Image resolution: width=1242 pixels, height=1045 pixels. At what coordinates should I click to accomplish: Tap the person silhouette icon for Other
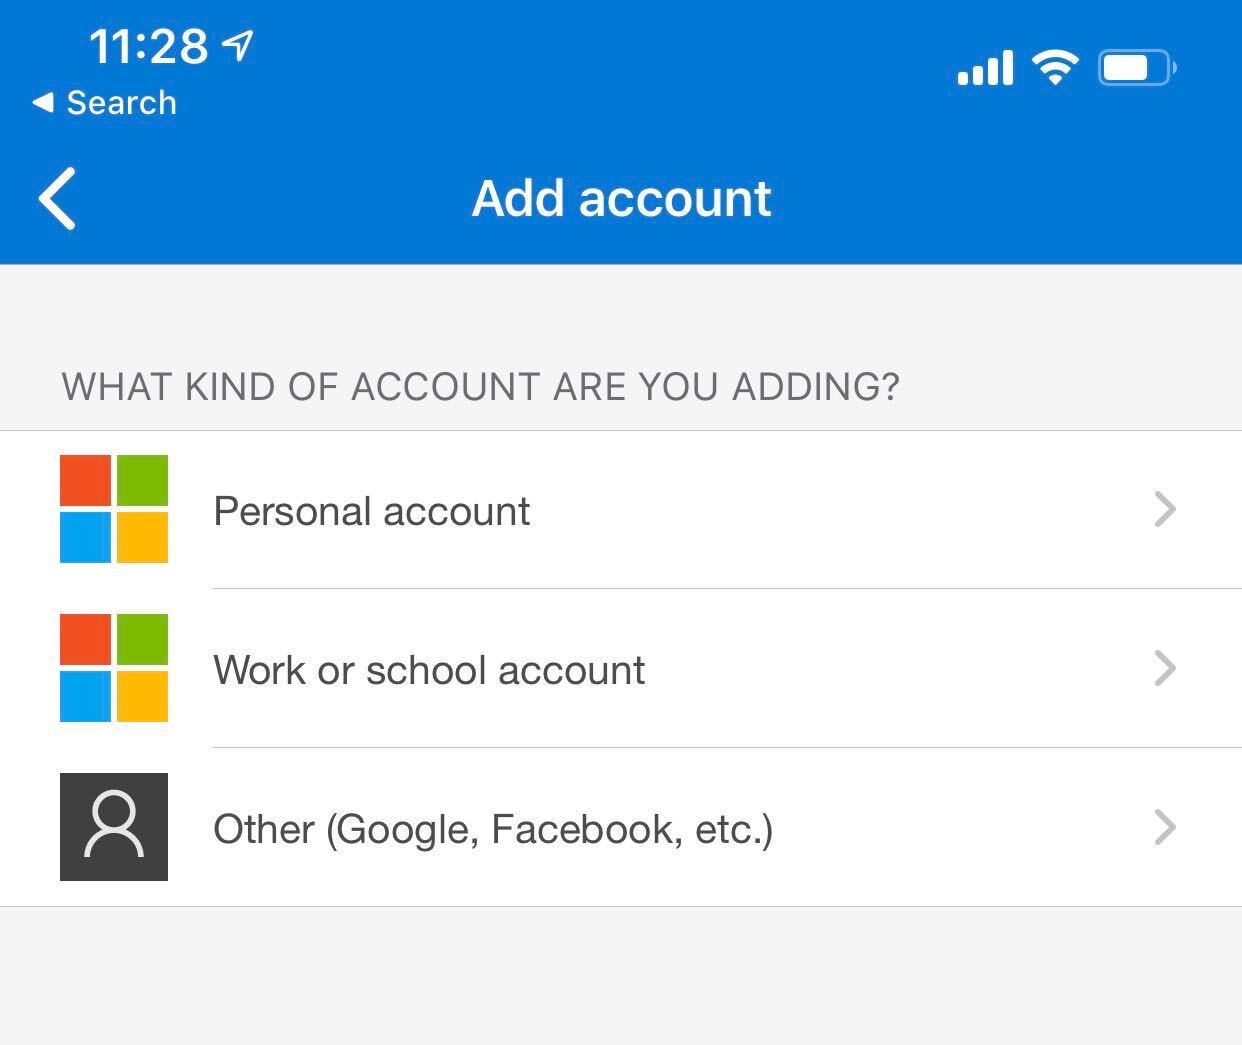[114, 827]
